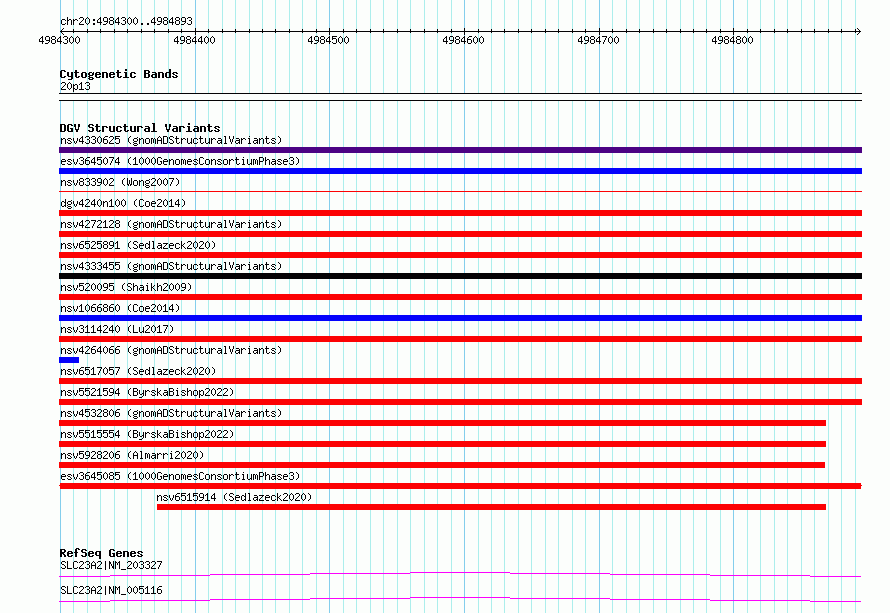Open the nsv520095 (Shaikh2009) label
The image size is (890, 613).
click(126, 287)
